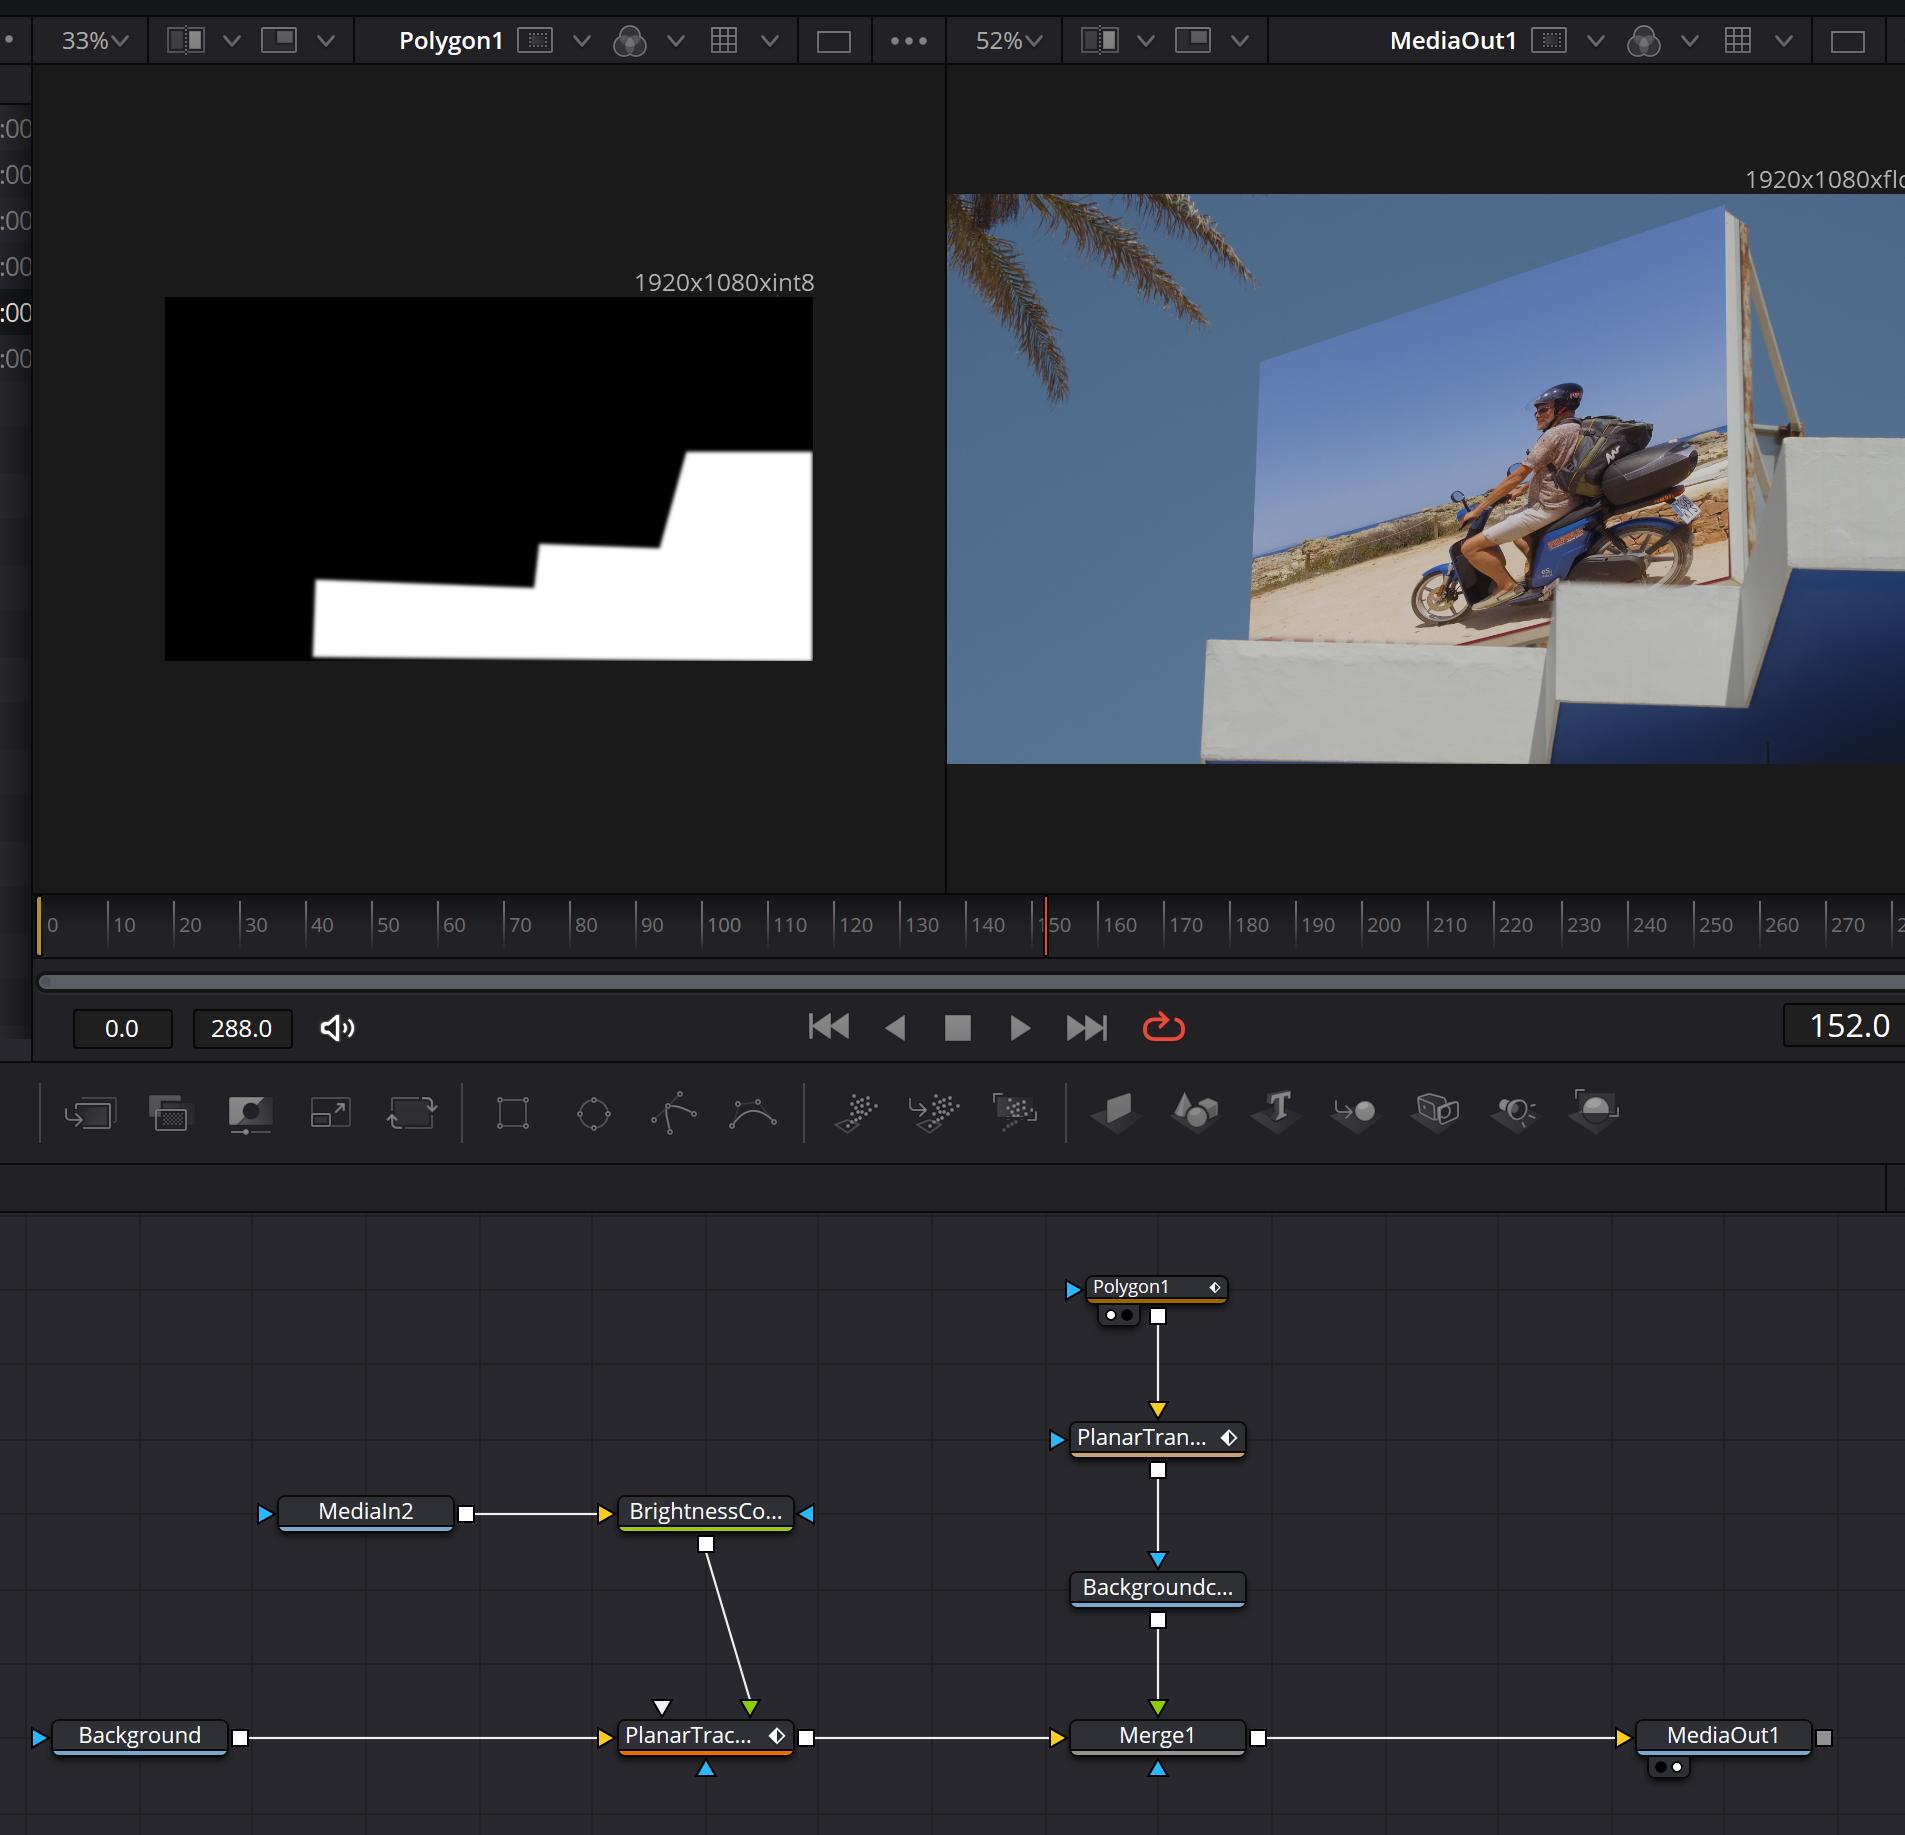Stop playback
This screenshot has width=1905, height=1835.
point(958,1028)
